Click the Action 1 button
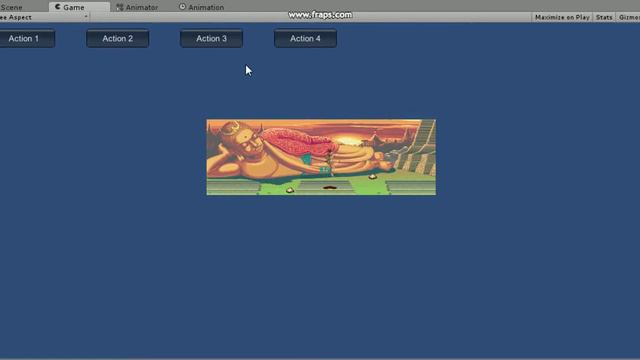 [x=26, y=38]
